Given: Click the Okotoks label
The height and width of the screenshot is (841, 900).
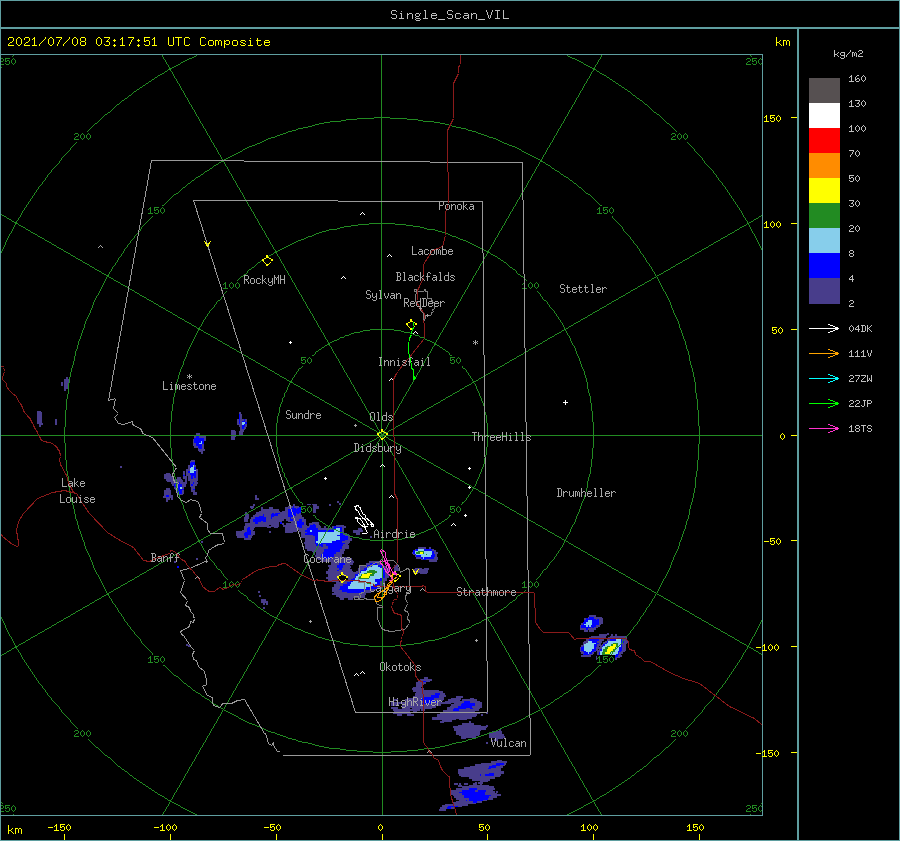Looking at the screenshot, I should (x=400, y=667).
